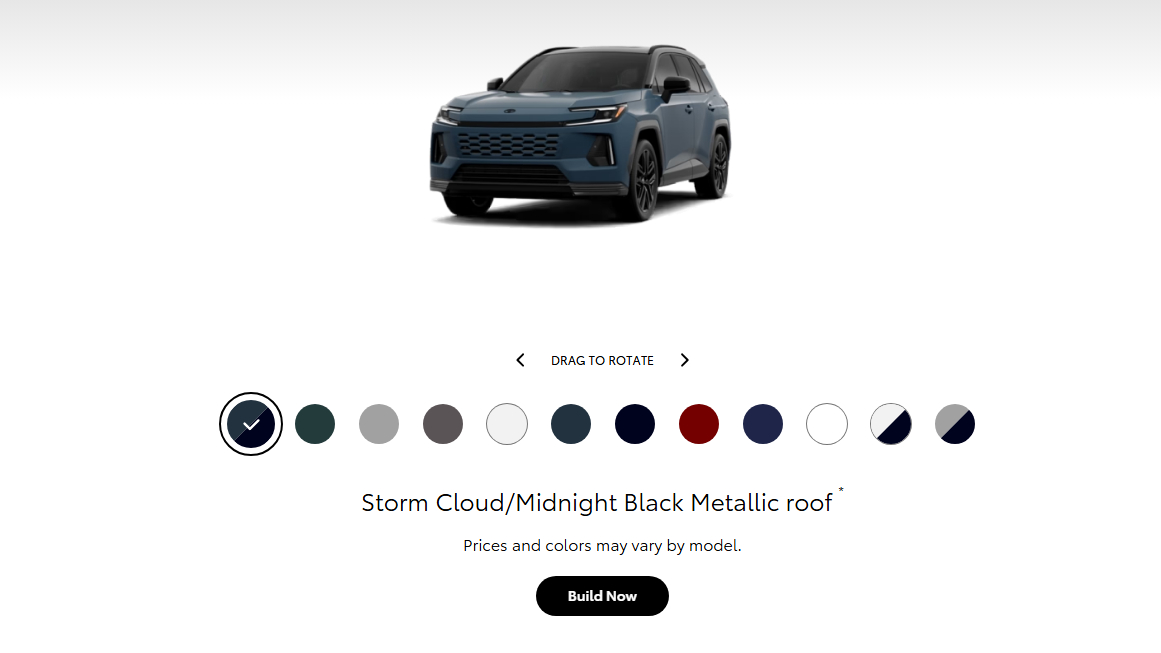This screenshot has width=1161, height=653.
Task: Choose the off-white pearl swatch
Action: click(507, 424)
